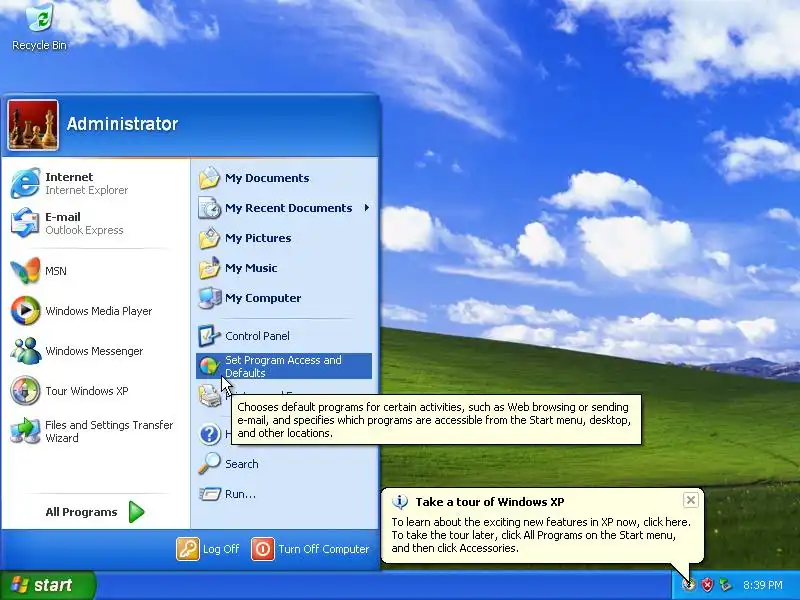The width and height of the screenshot is (800, 600).
Task: Open the Run... dialog icon
Action: pyautogui.click(x=209, y=494)
